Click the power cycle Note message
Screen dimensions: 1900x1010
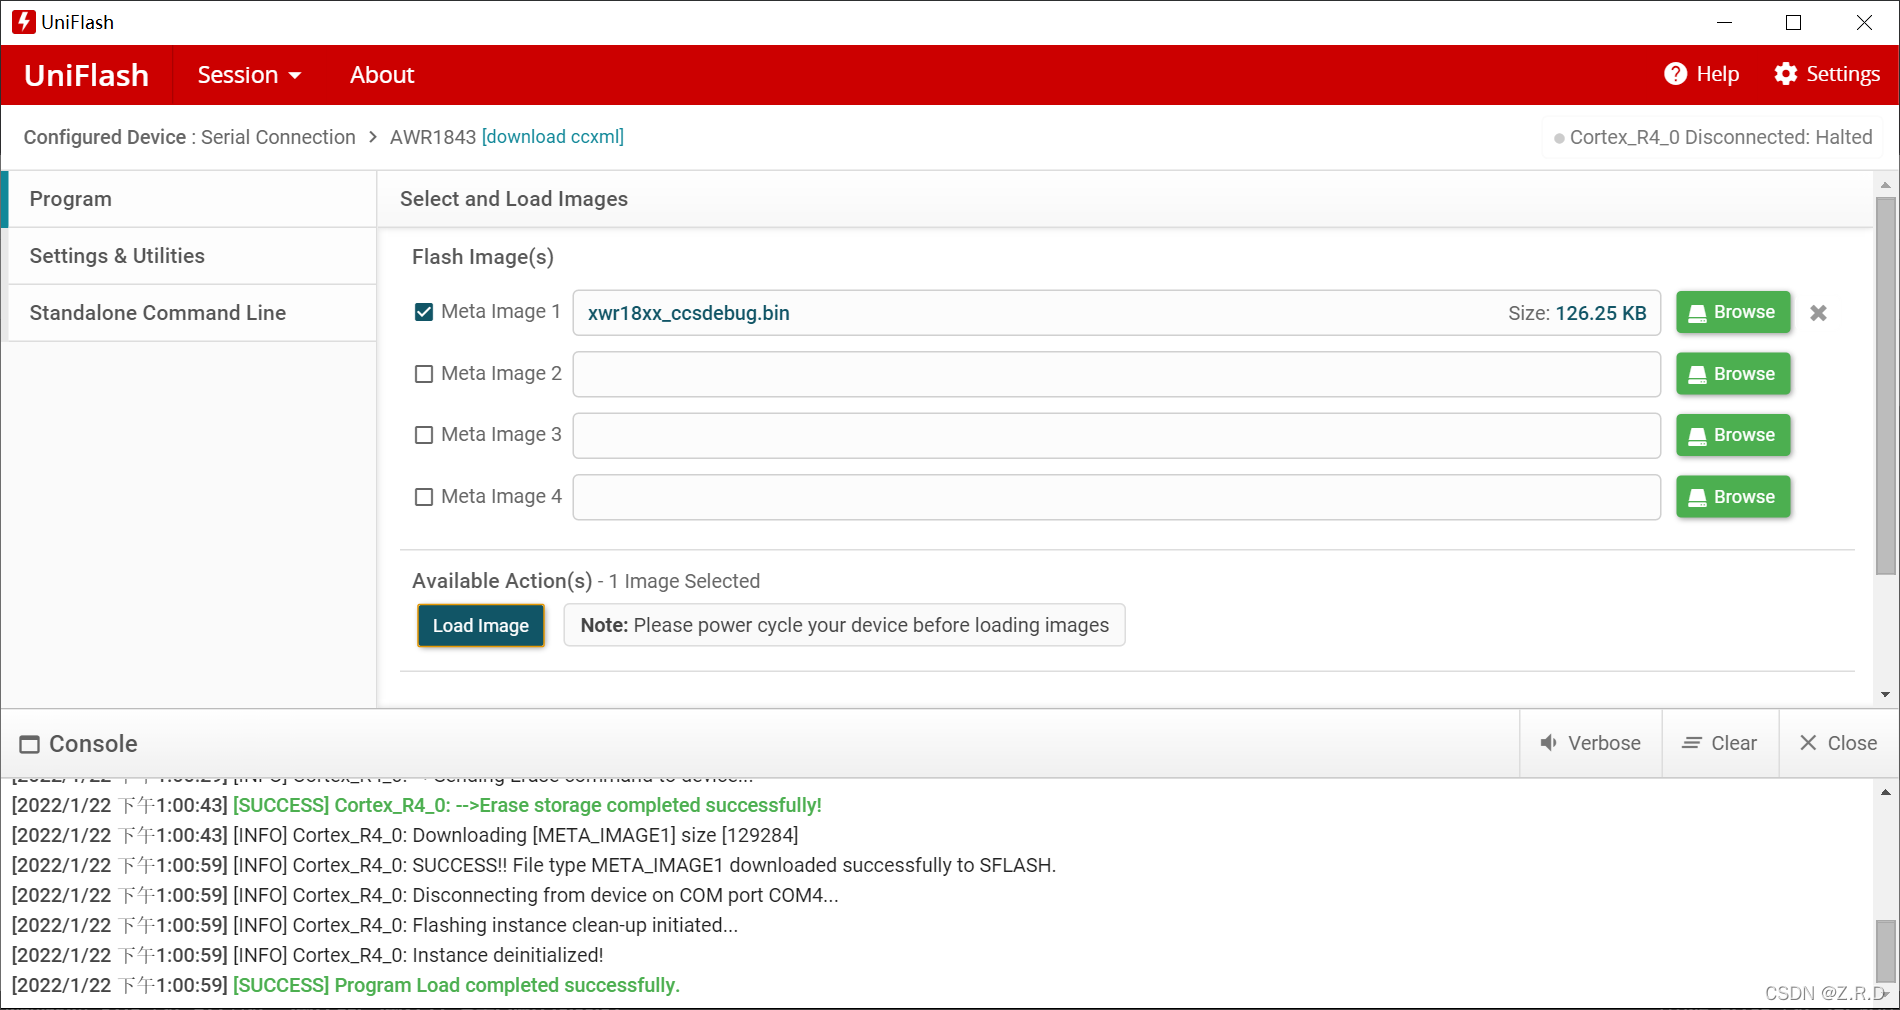pyautogui.click(x=844, y=625)
